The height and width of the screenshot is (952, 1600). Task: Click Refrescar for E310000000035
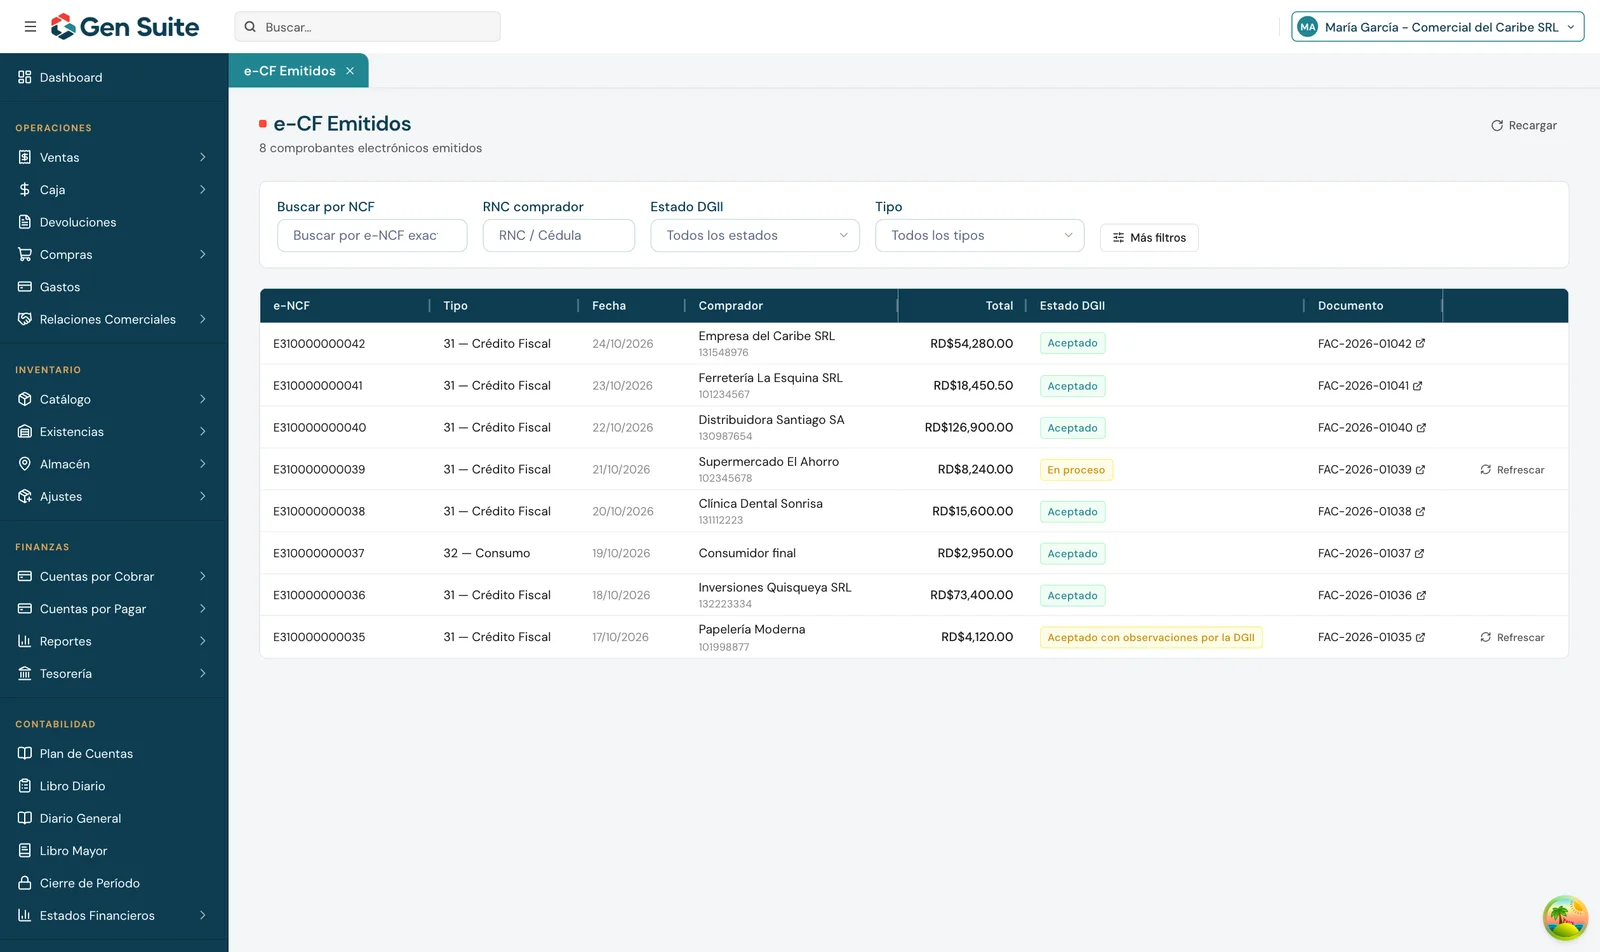[1512, 637]
